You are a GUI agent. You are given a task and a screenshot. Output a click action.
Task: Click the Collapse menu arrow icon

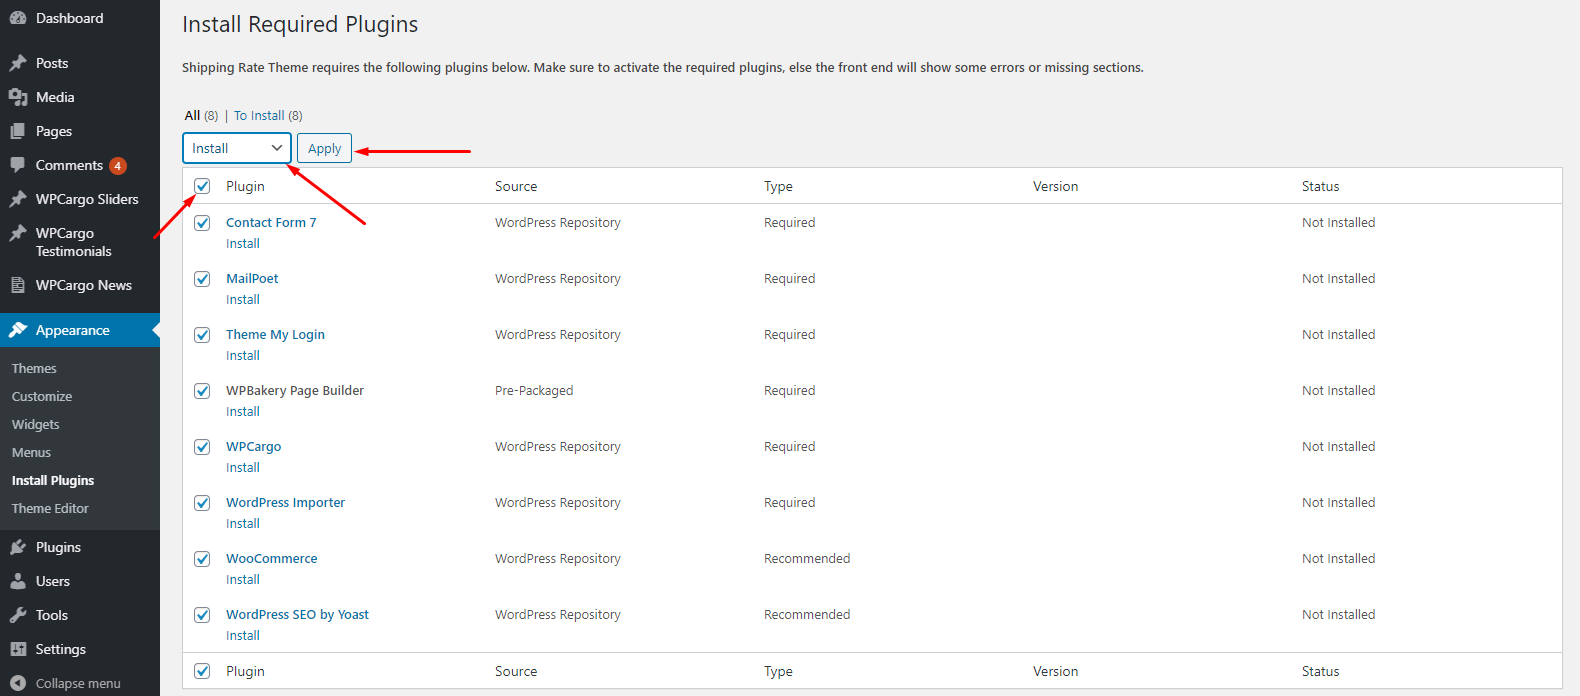(18, 683)
